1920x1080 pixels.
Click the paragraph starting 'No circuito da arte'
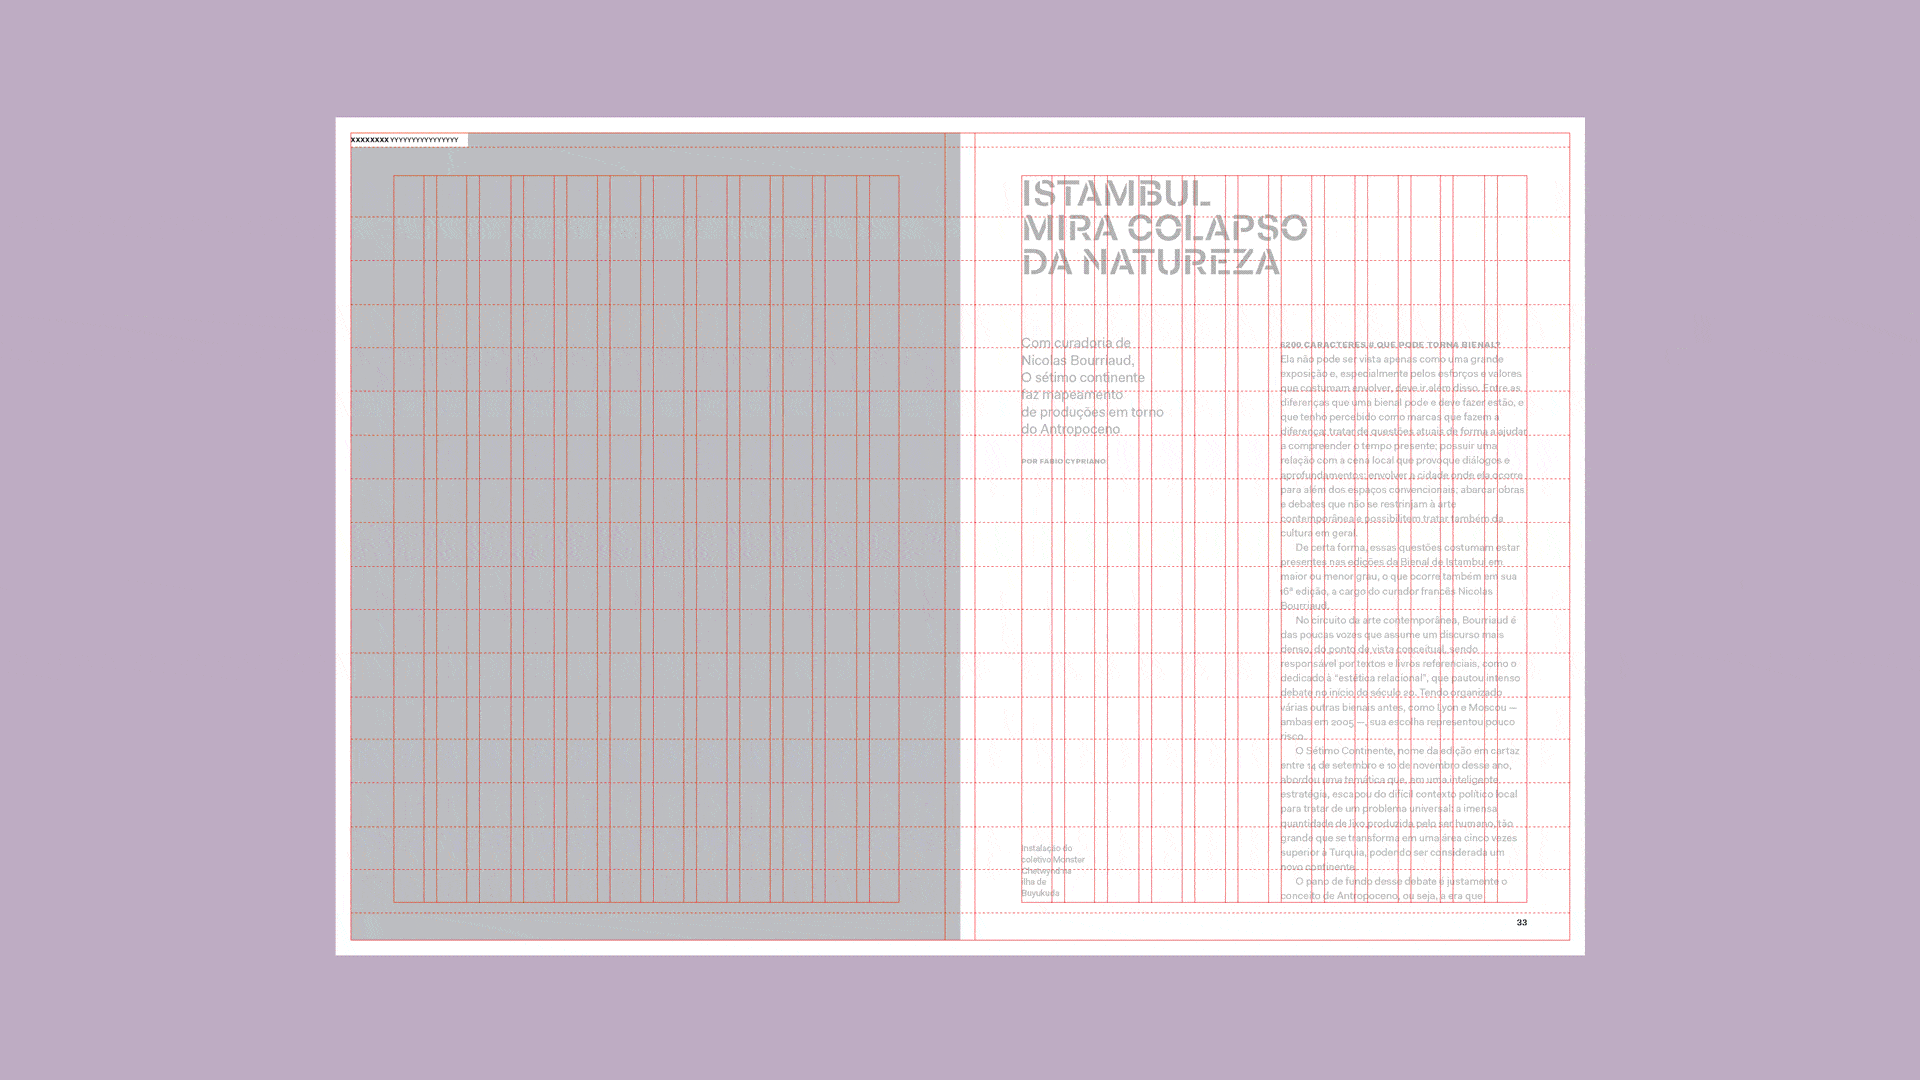point(1400,620)
